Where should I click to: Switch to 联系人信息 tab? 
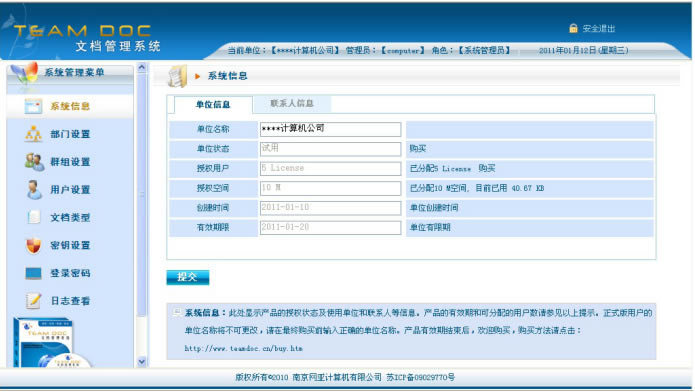292,103
